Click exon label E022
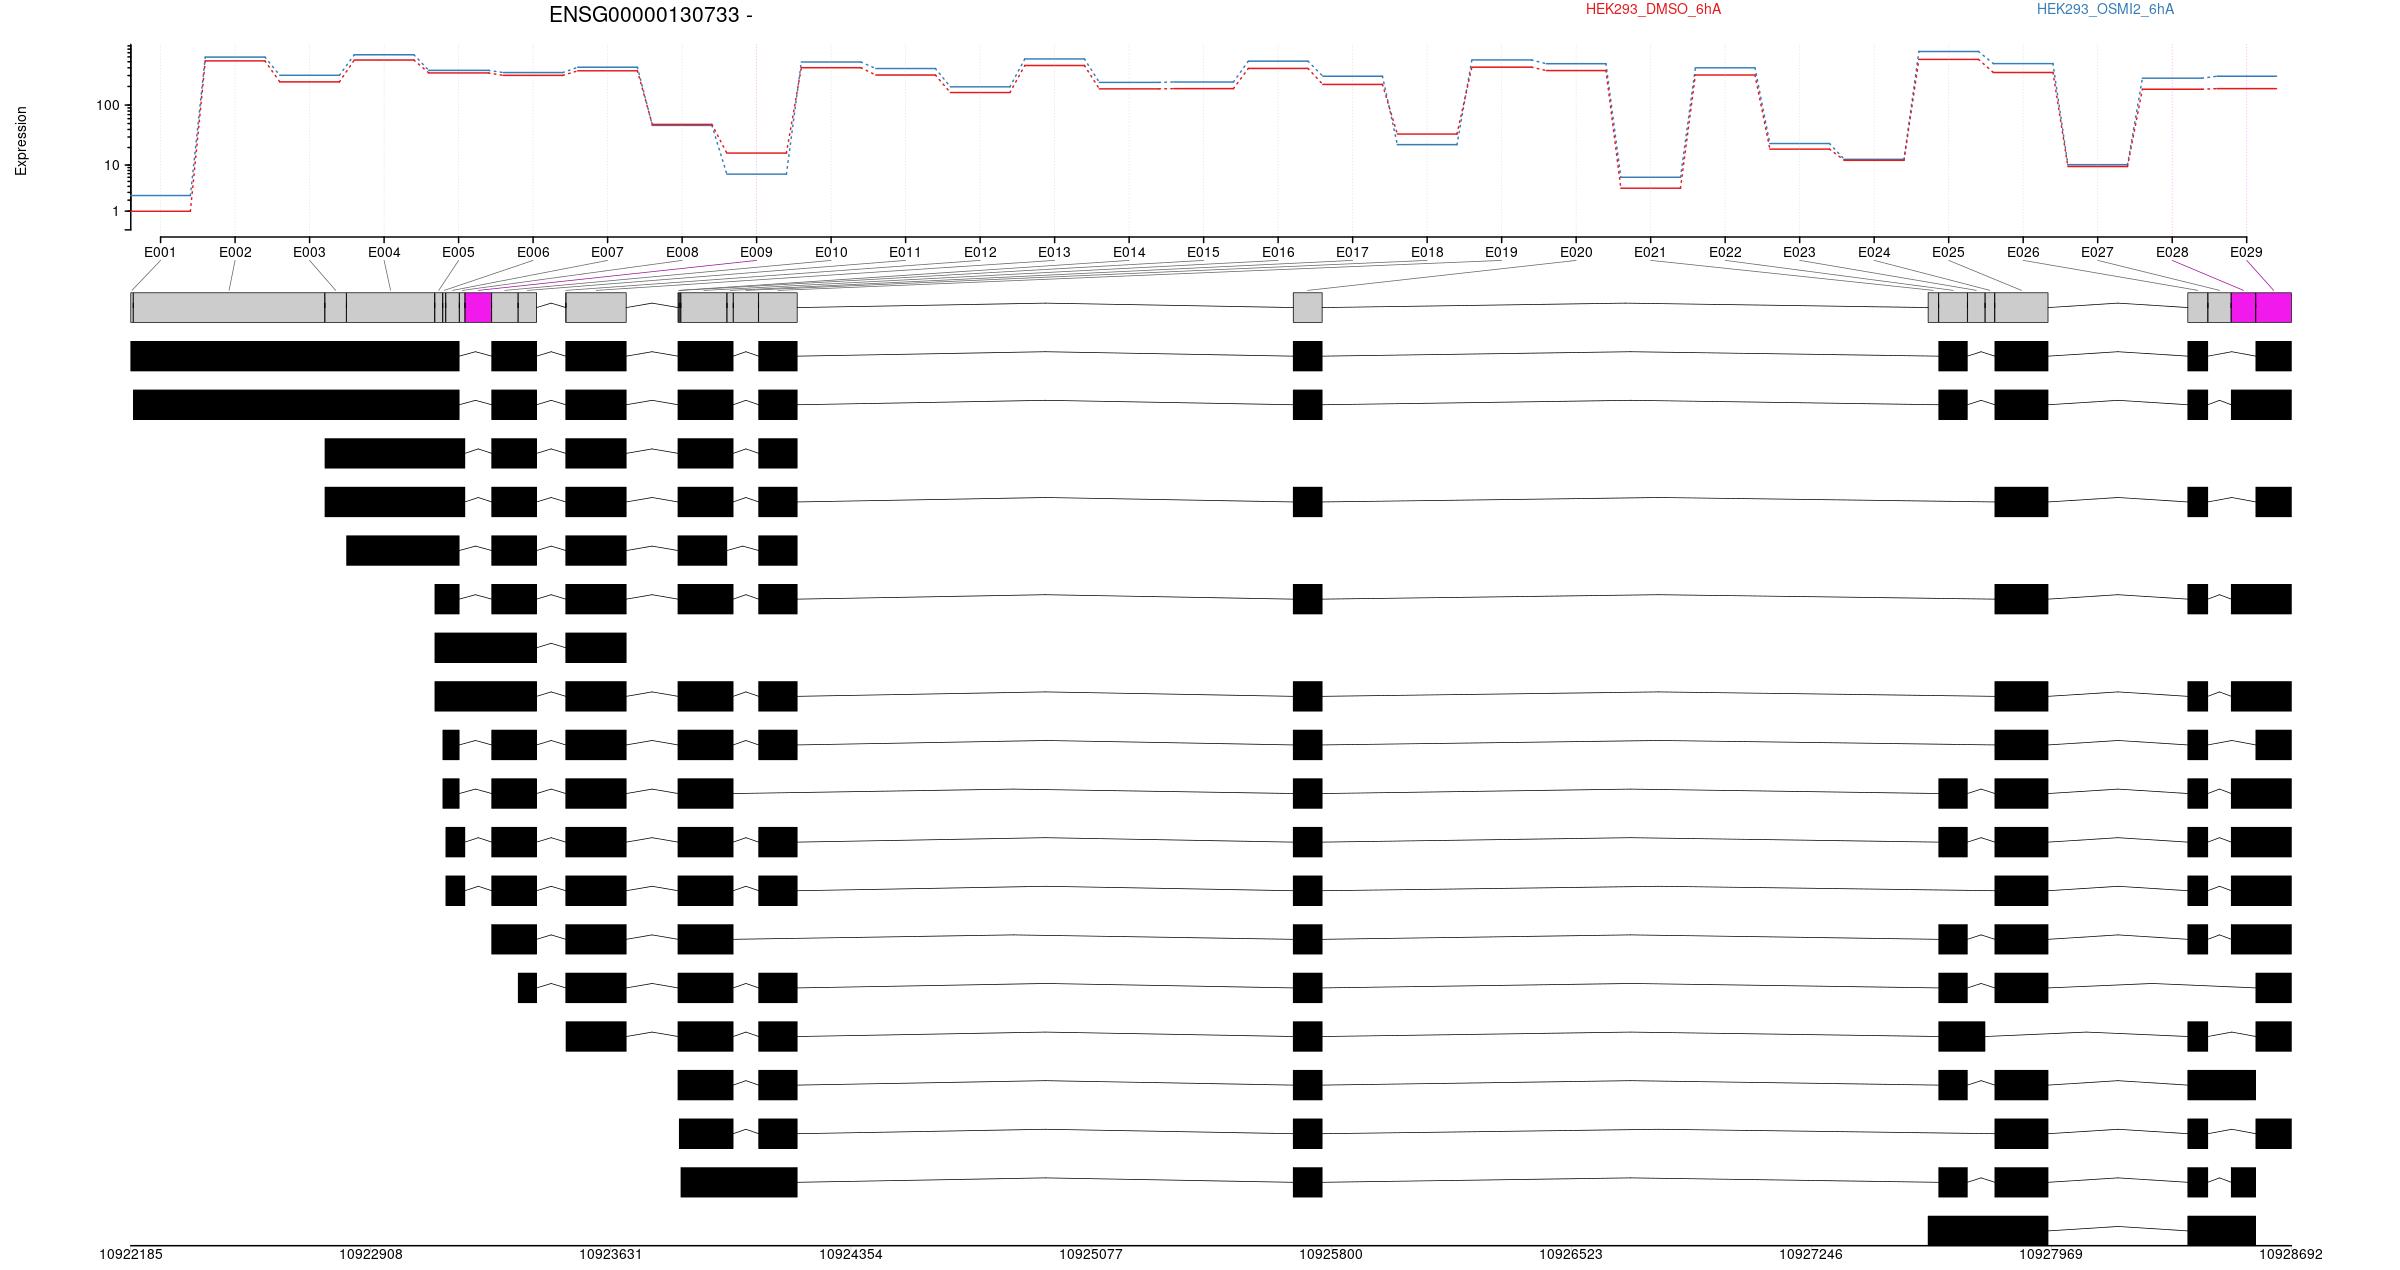 1725,252
